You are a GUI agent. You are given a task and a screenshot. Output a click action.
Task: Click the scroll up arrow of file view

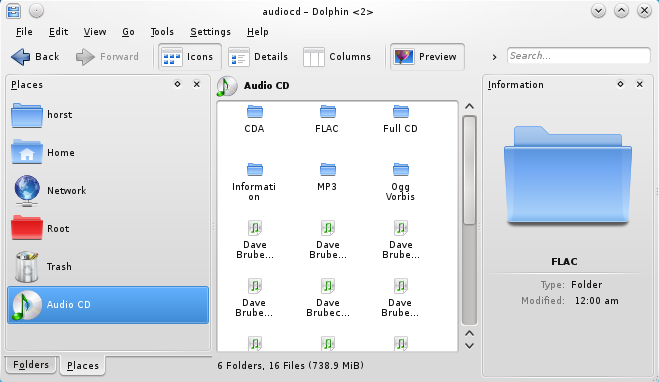[469, 107]
